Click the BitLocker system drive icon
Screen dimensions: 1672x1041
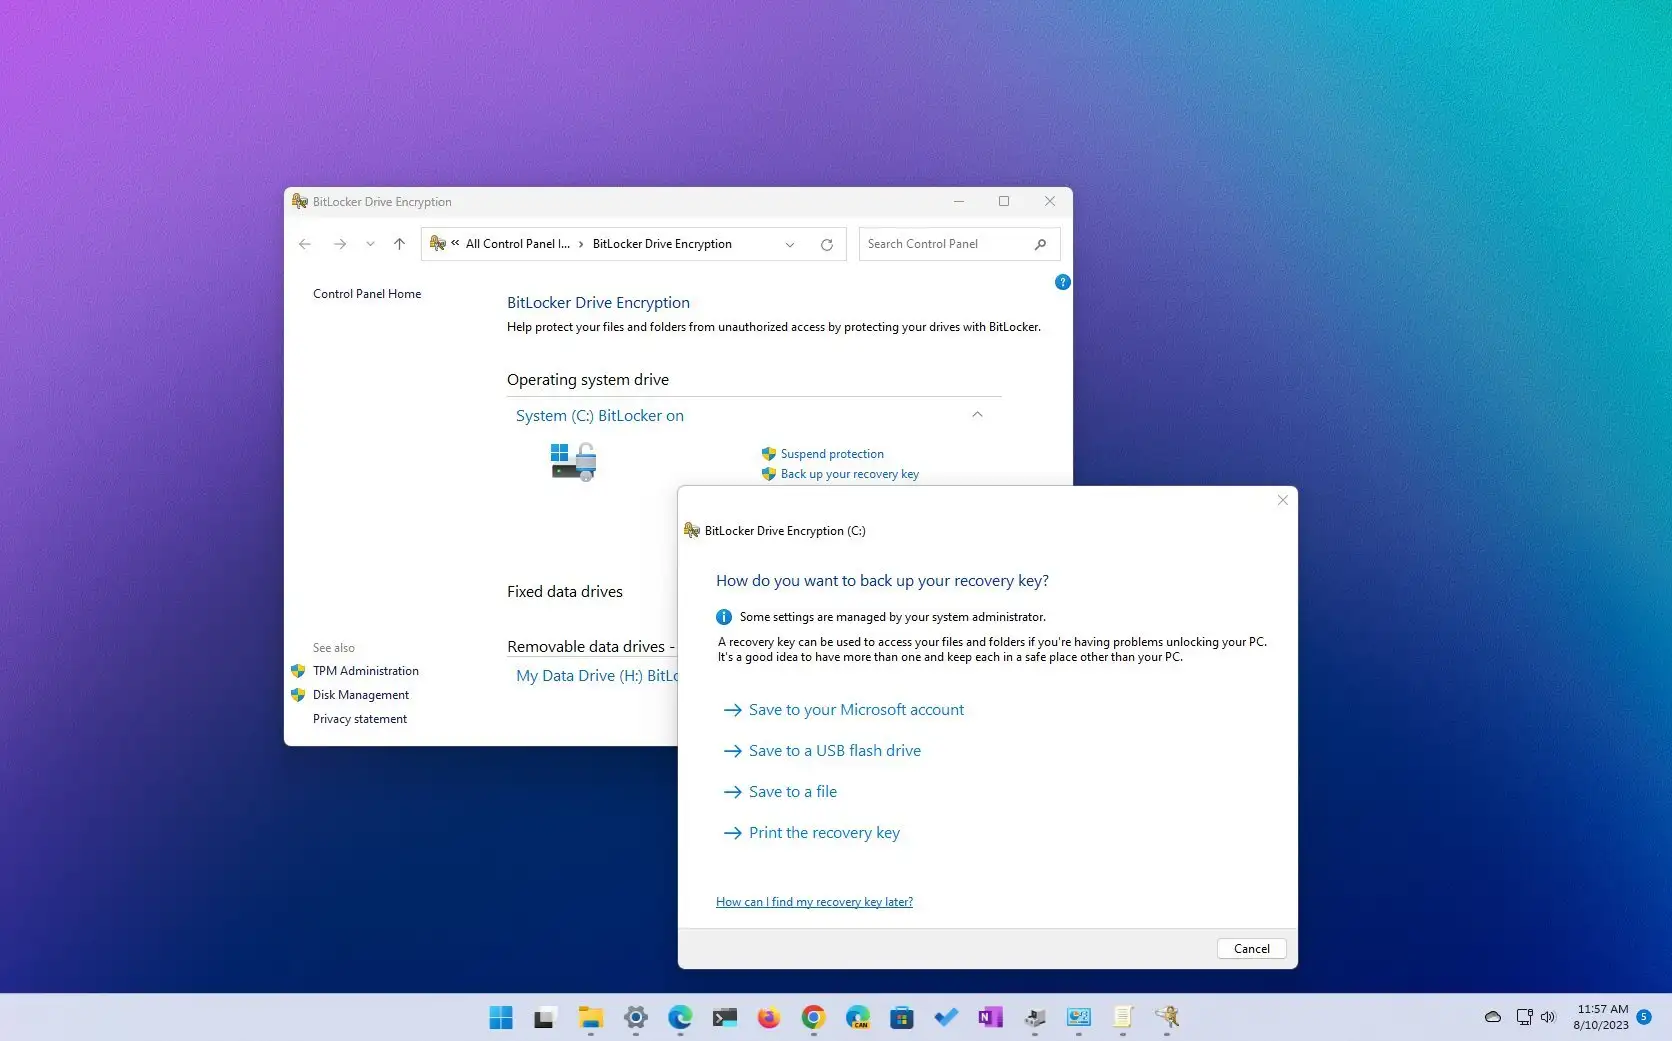click(x=573, y=462)
